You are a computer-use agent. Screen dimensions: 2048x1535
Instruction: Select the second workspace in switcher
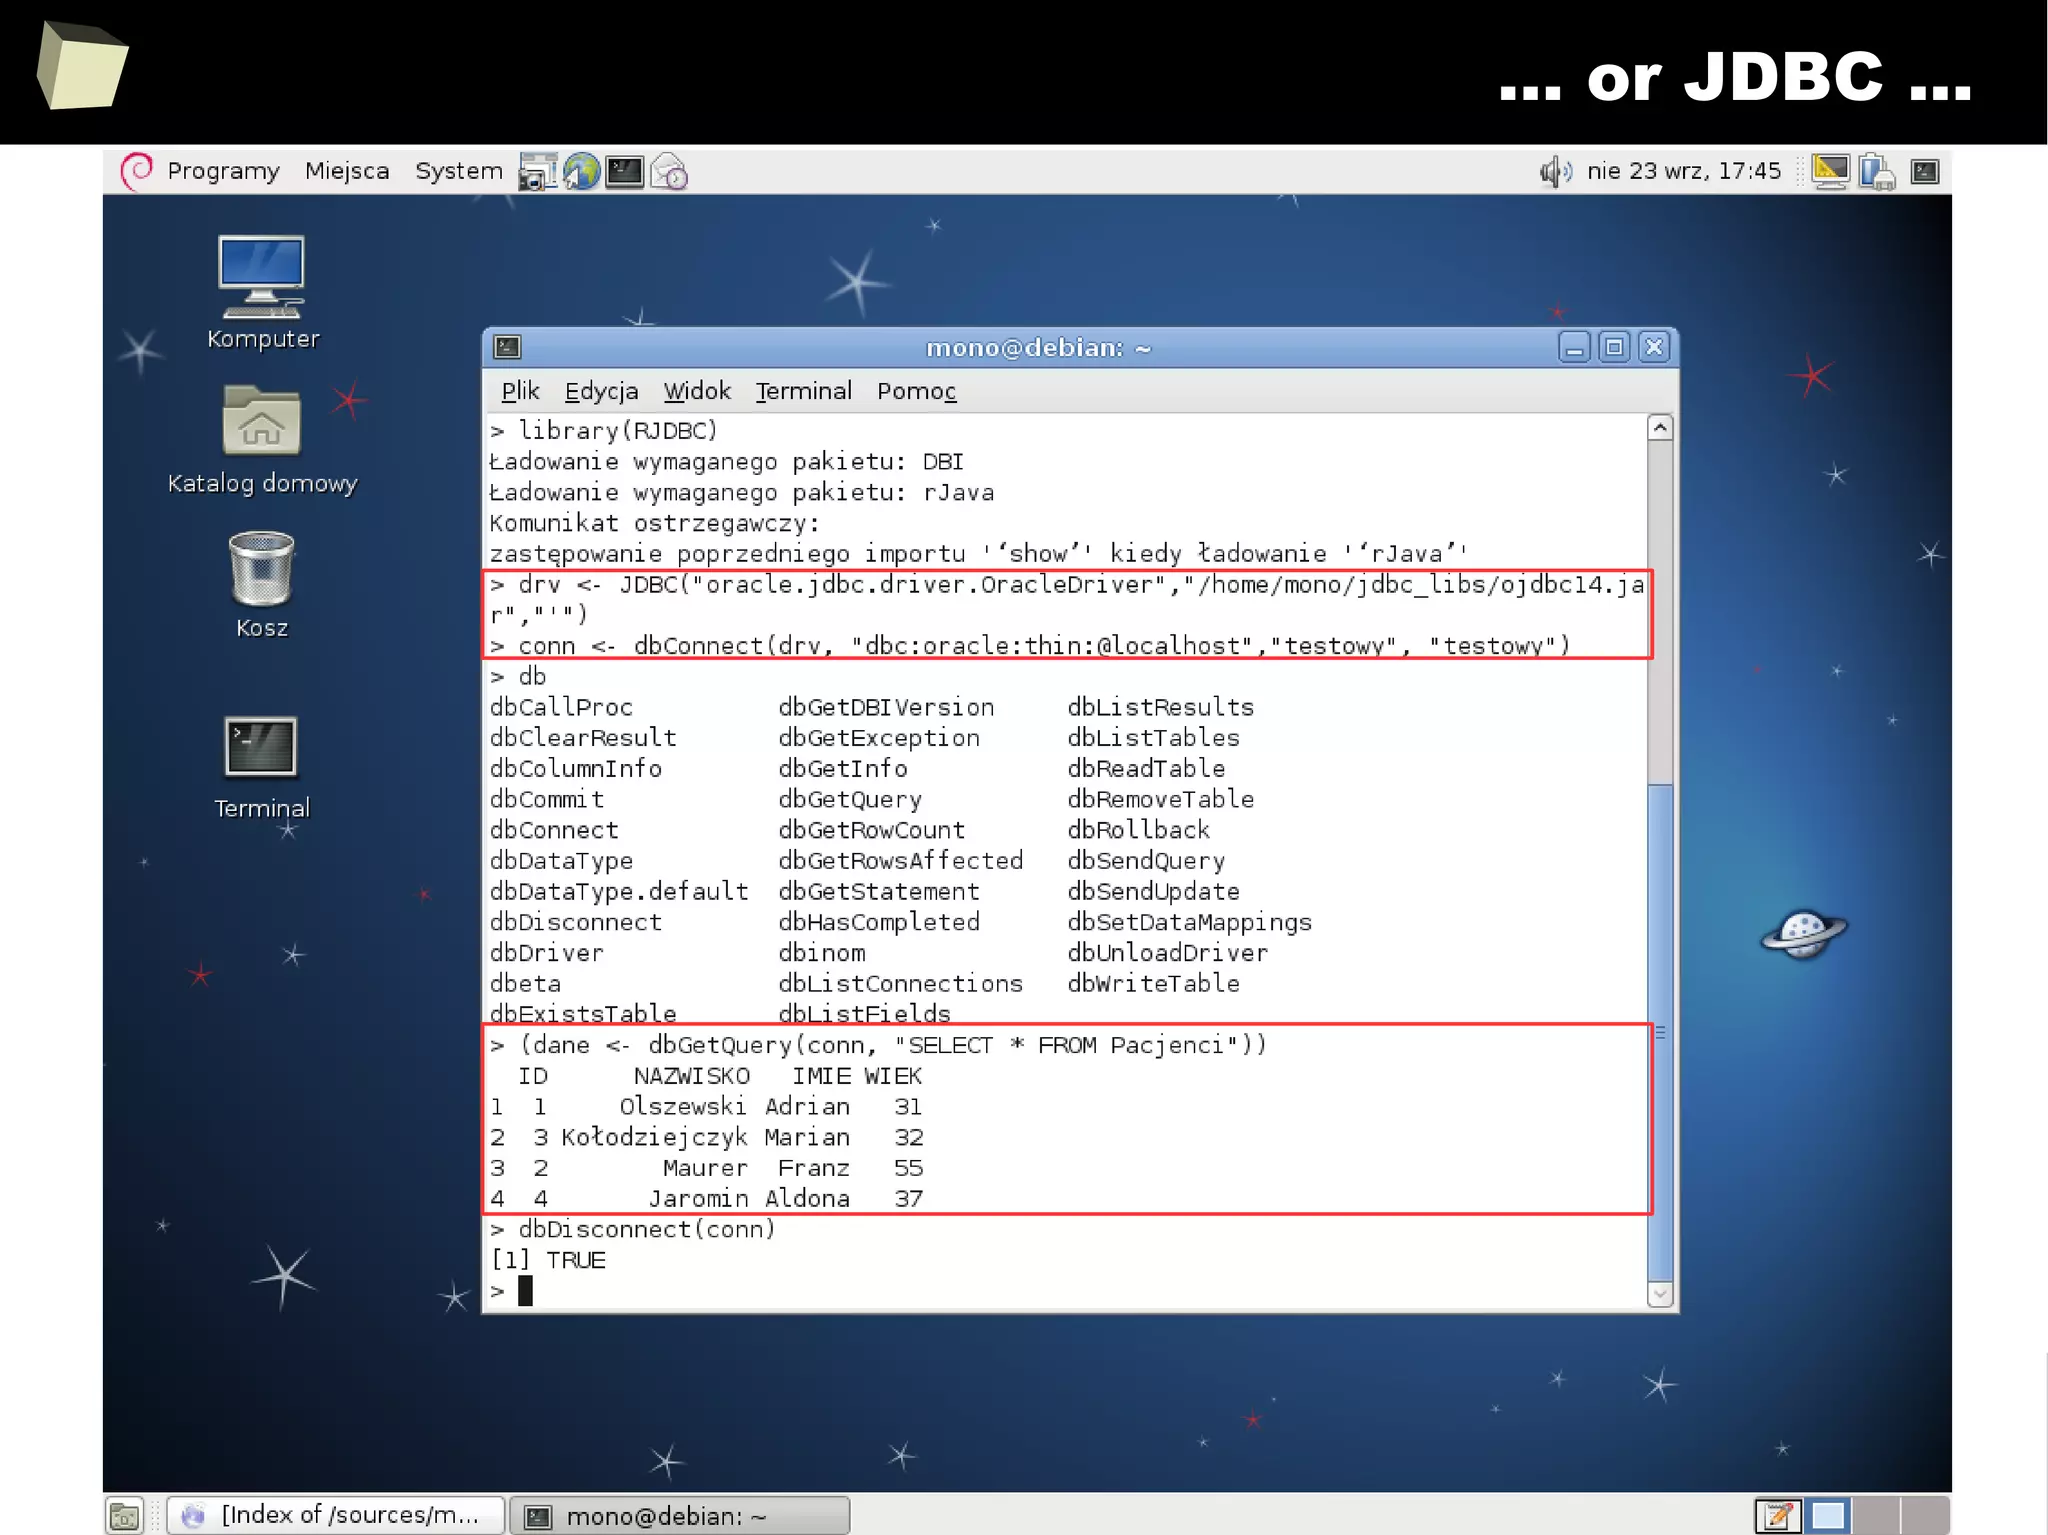(1876, 1516)
